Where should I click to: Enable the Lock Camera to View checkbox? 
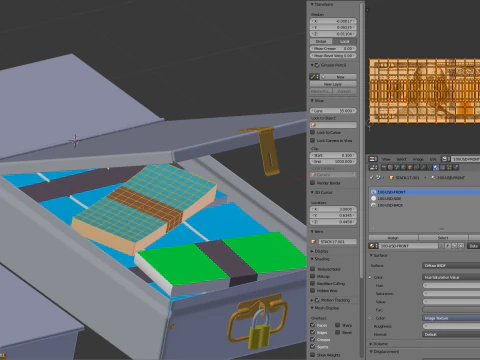pos(313,140)
